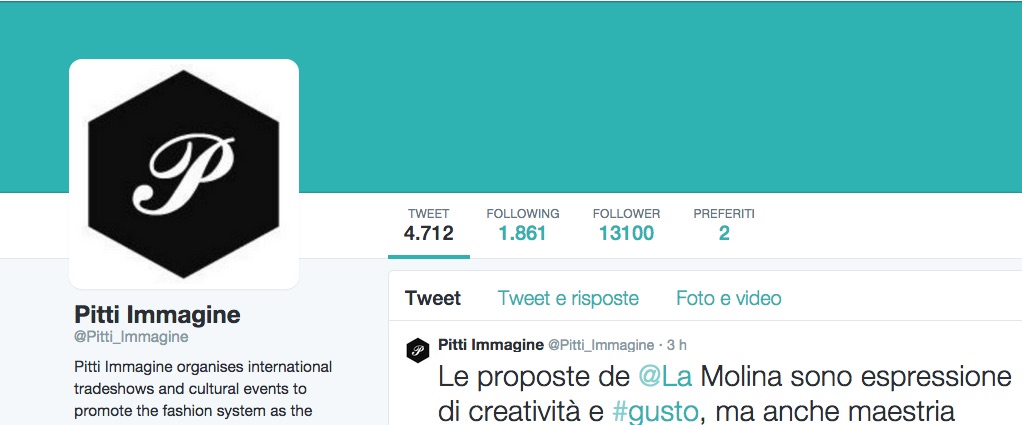Image resolution: width=1022 pixels, height=425 pixels.
Task: Open the Preferiti count of 2
Action: click(x=724, y=226)
